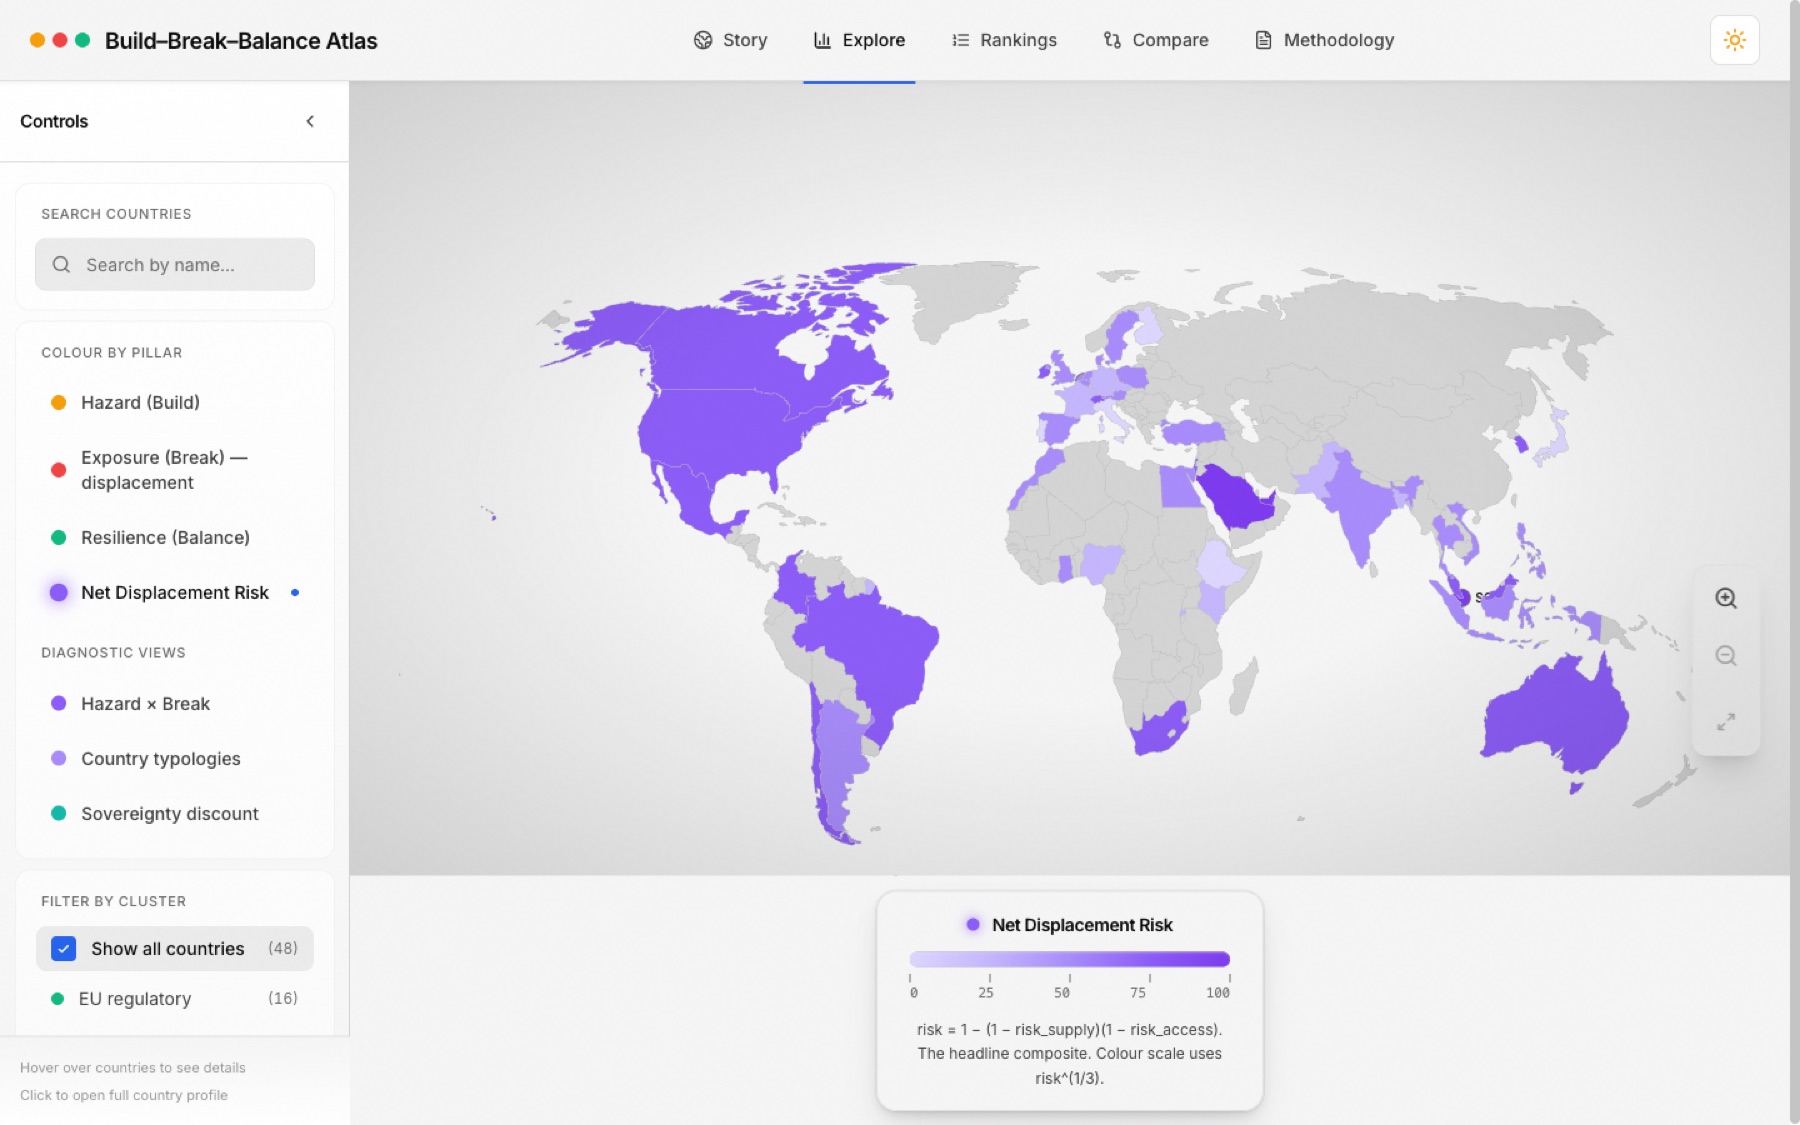Click the purple dot in legend title
This screenshot has height=1125, width=1800.
pos(973,924)
